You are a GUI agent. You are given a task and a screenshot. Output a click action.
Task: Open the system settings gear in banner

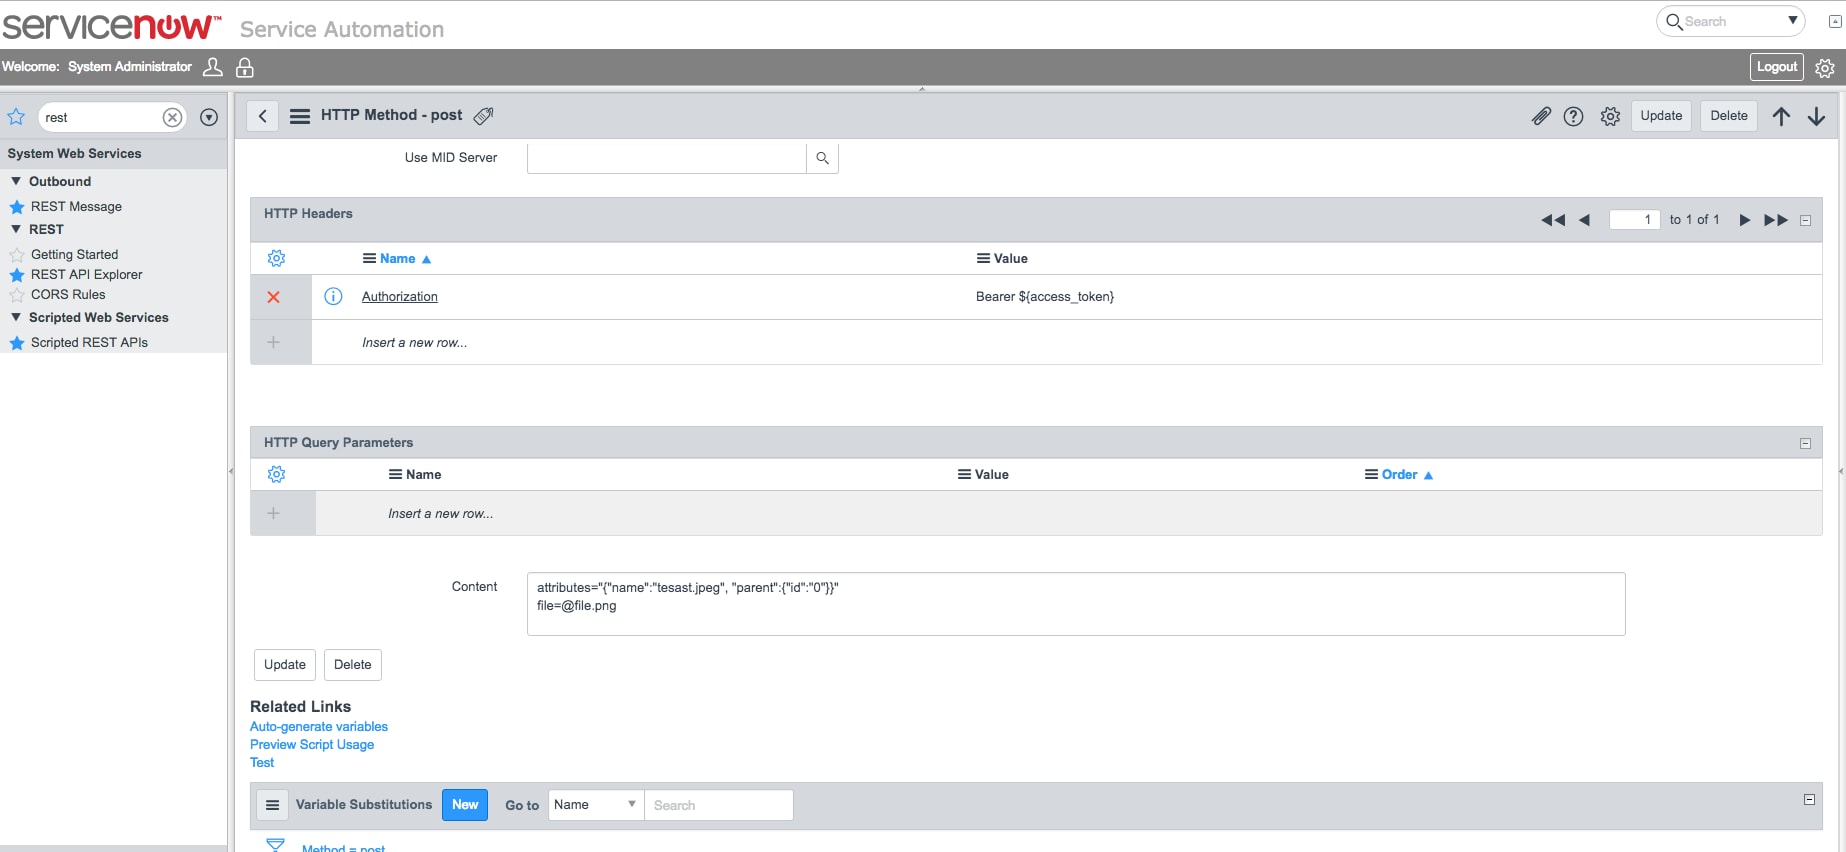[1825, 68]
